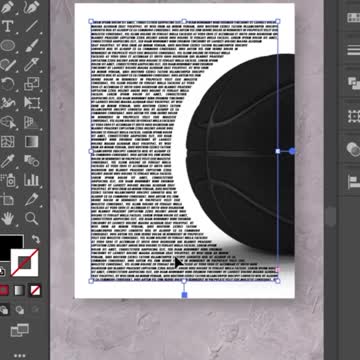Reset to default fill and stroke
Viewport: 360px width, 360px height.
pos(2,272)
